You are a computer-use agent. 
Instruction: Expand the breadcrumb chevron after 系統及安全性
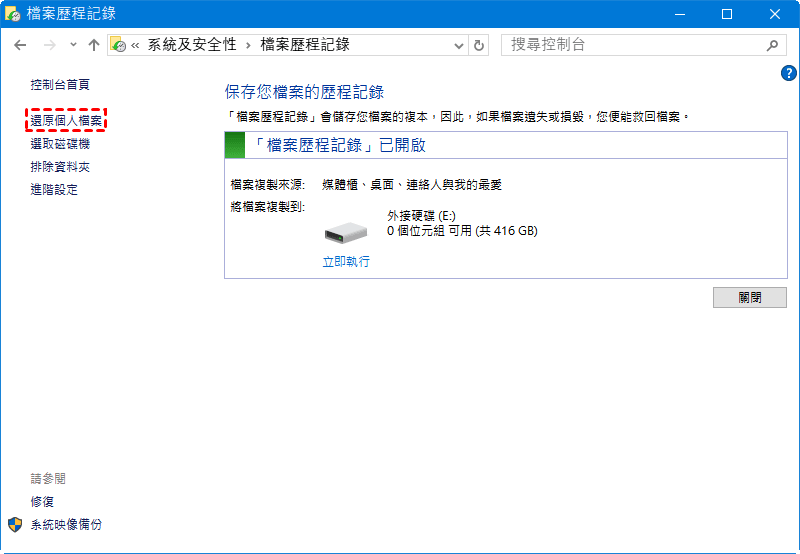click(x=248, y=45)
